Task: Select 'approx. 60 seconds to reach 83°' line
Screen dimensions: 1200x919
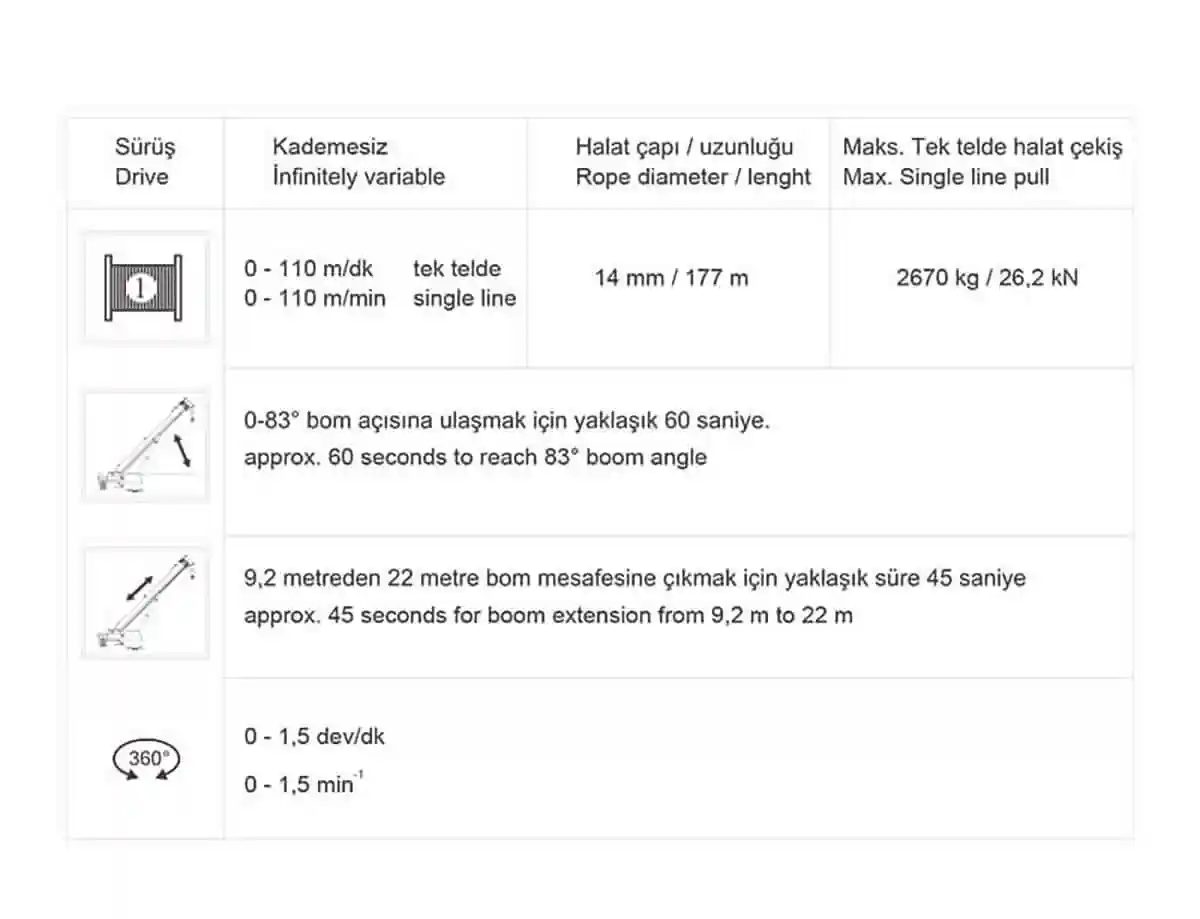Action: pyautogui.click(x=475, y=458)
